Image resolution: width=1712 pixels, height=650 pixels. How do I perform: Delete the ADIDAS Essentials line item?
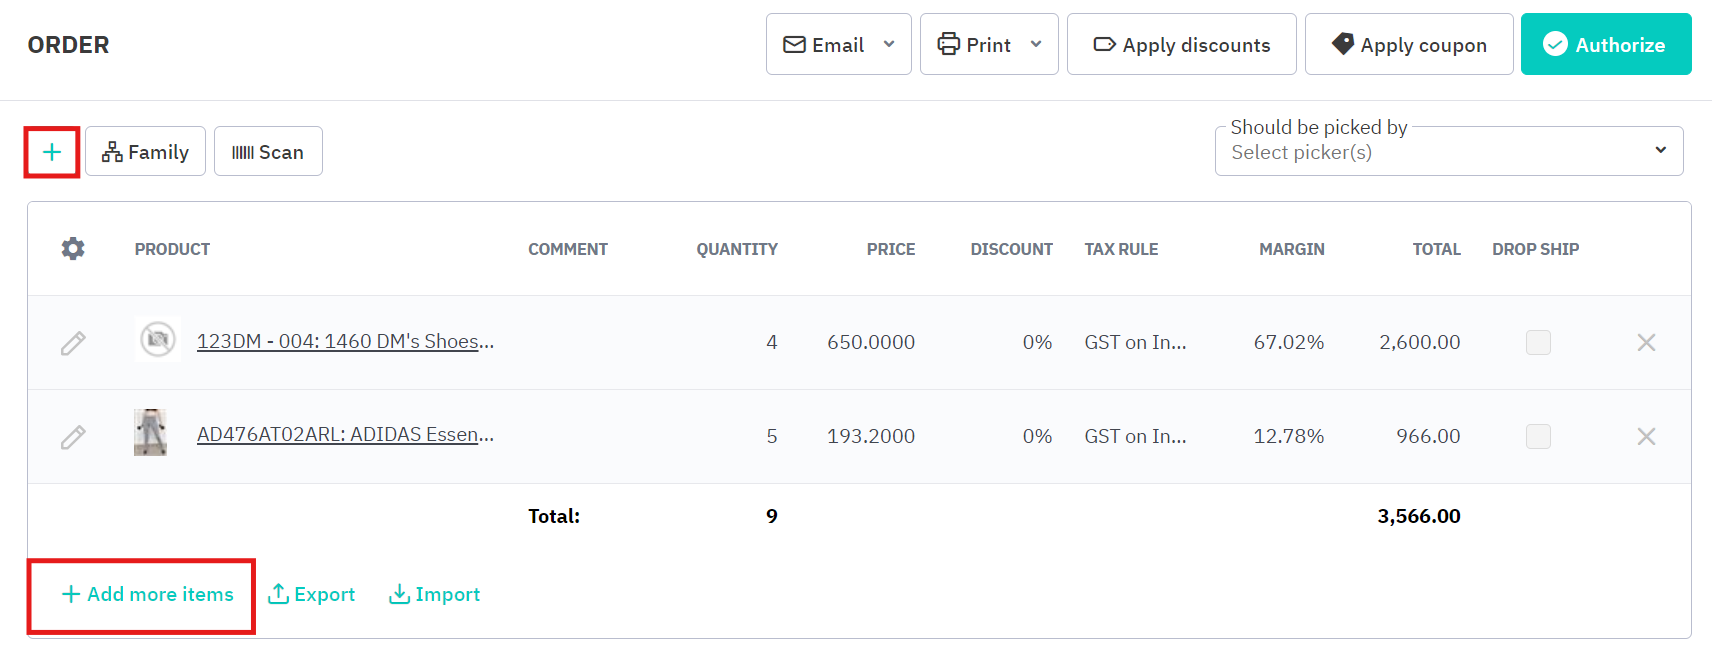pyautogui.click(x=1646, y=437)
